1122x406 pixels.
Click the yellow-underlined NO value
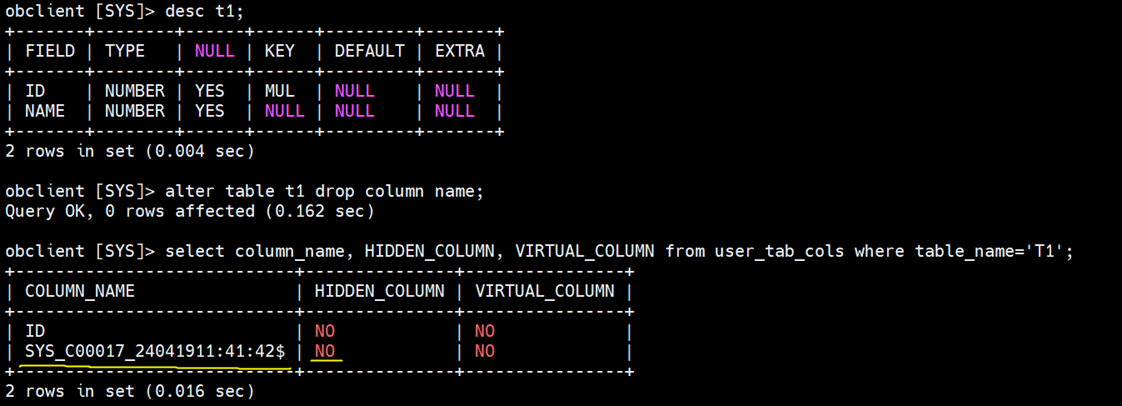click(x=324, y=351)
